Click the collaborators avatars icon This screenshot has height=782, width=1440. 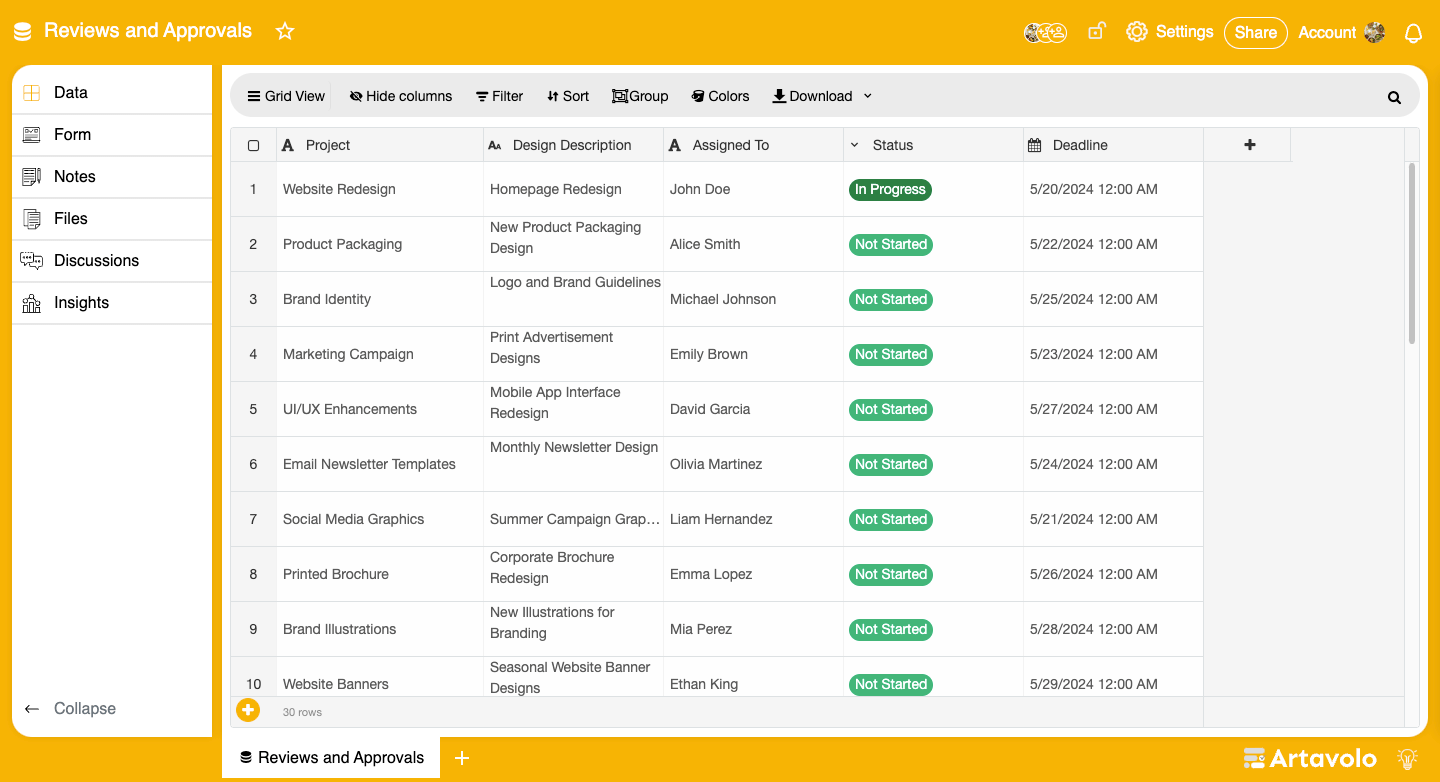(x=1045, y=33)
